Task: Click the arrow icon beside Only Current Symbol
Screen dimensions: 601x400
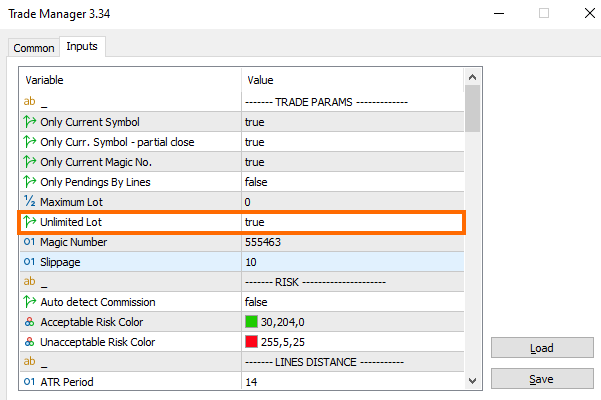Action: coord(30,122)
